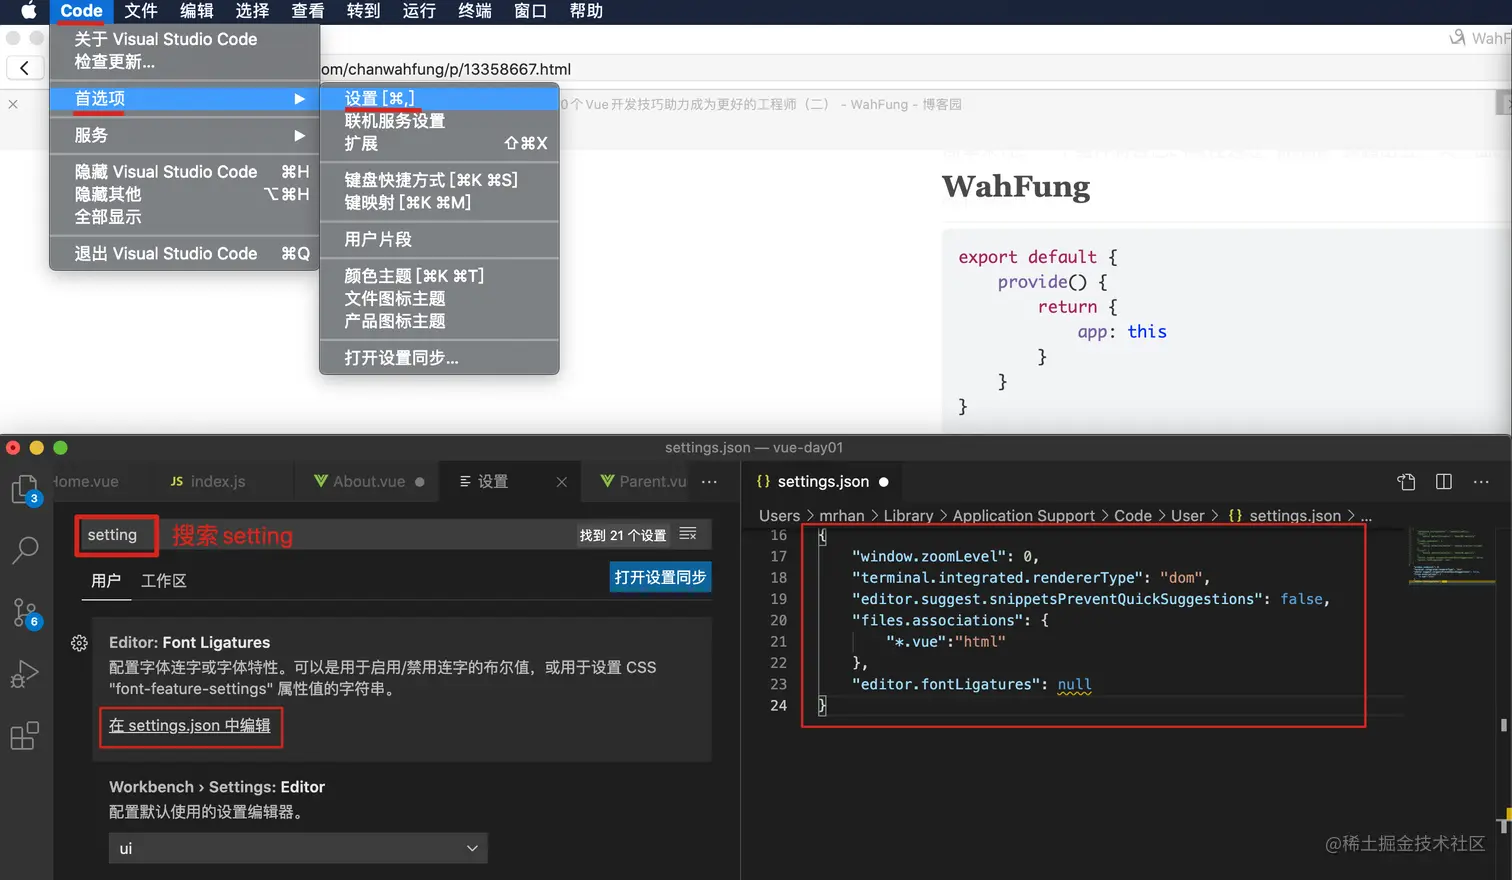Select 检查更新... menu entry
Image resolution: width=1512 pixels, height=880 pixels.
tap(184, 62)
